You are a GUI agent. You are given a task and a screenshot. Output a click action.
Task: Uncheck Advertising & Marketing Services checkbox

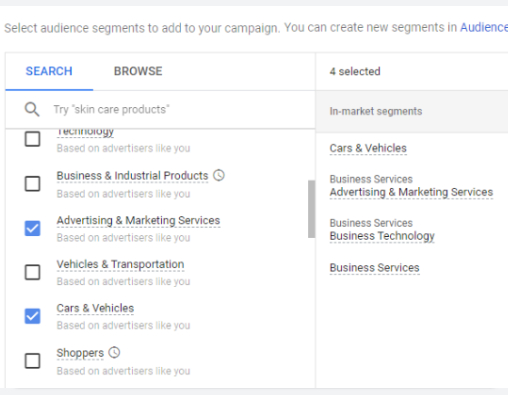point(33,228)
